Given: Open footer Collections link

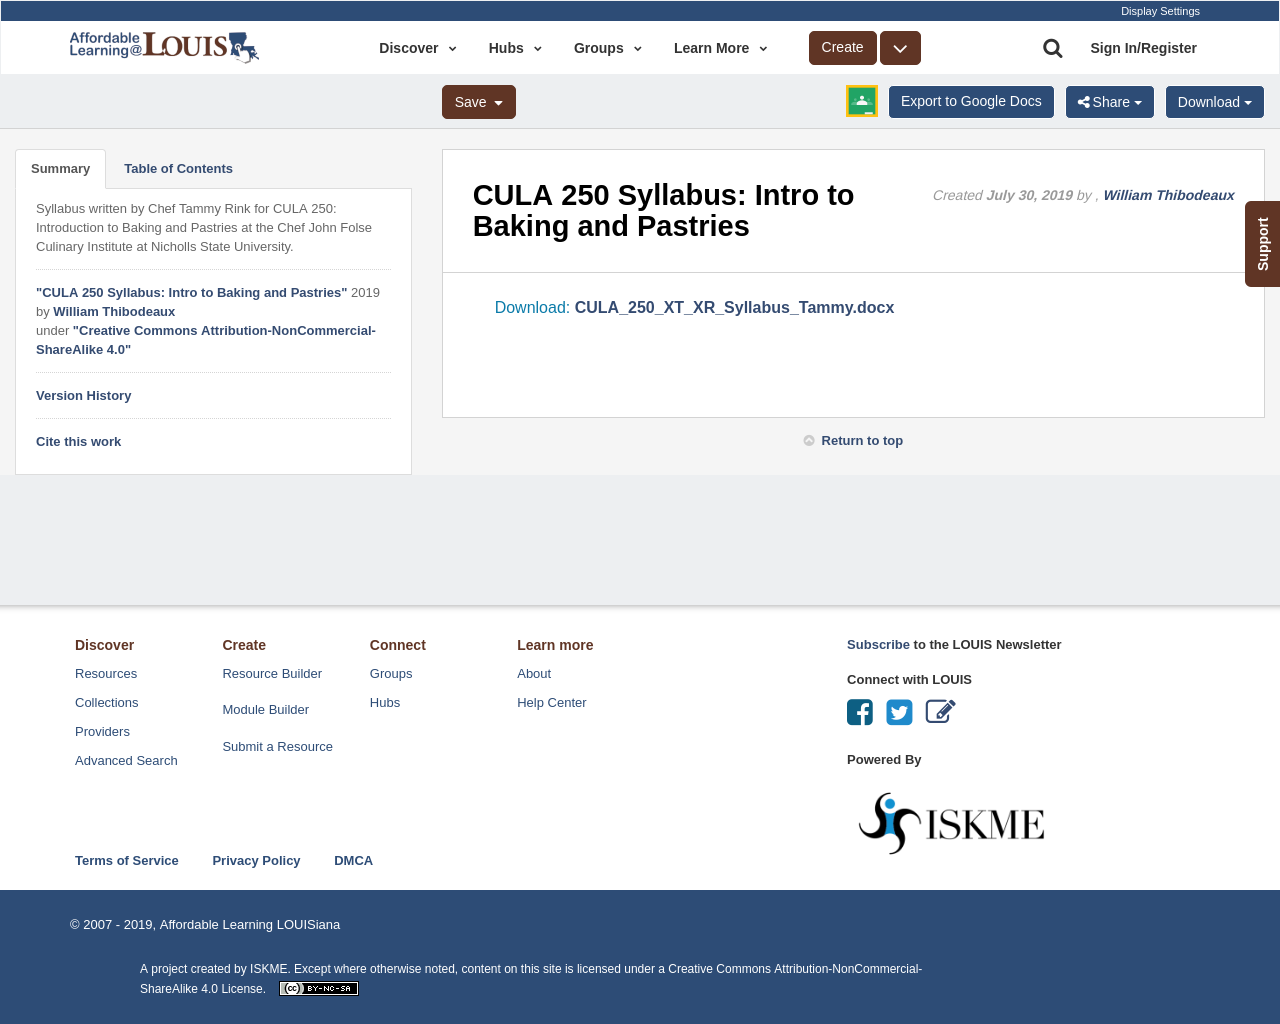Looking at the screenshot, I should click(x=107, y=703).
